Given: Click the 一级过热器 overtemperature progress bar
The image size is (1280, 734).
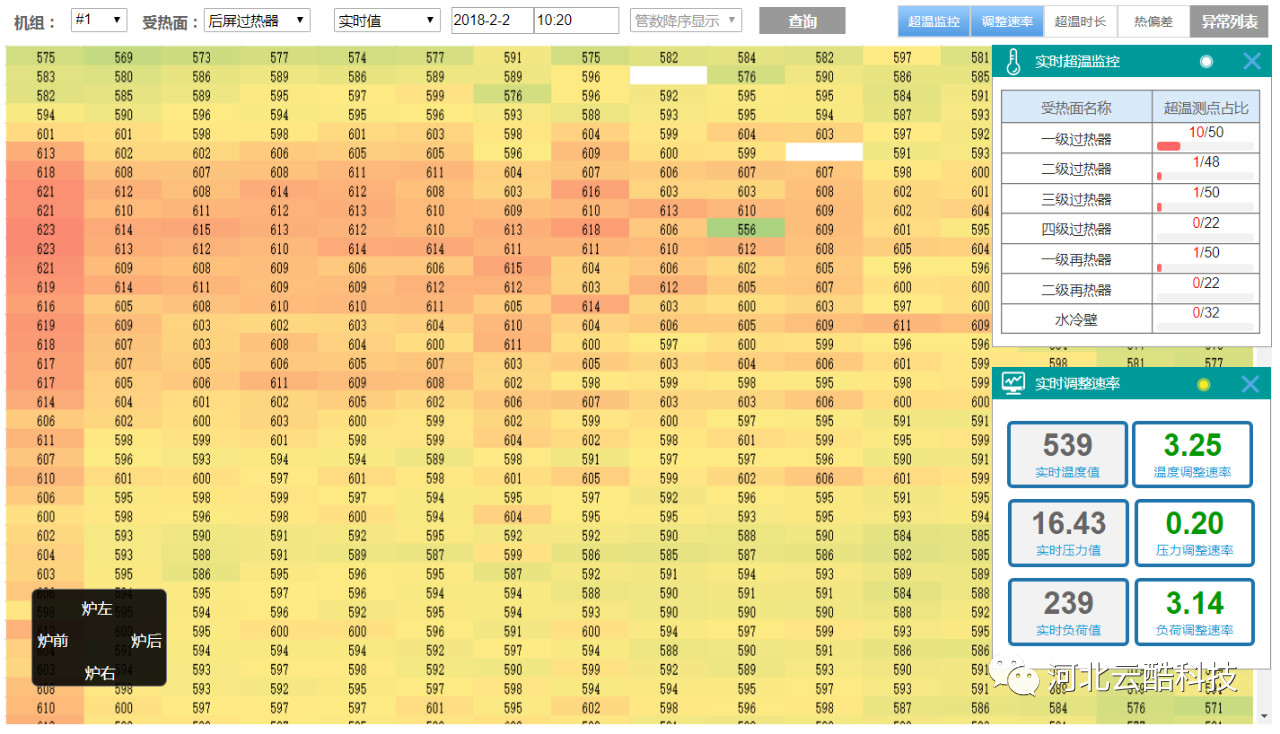Looking at the screenshot, I should coord(1205,146).
